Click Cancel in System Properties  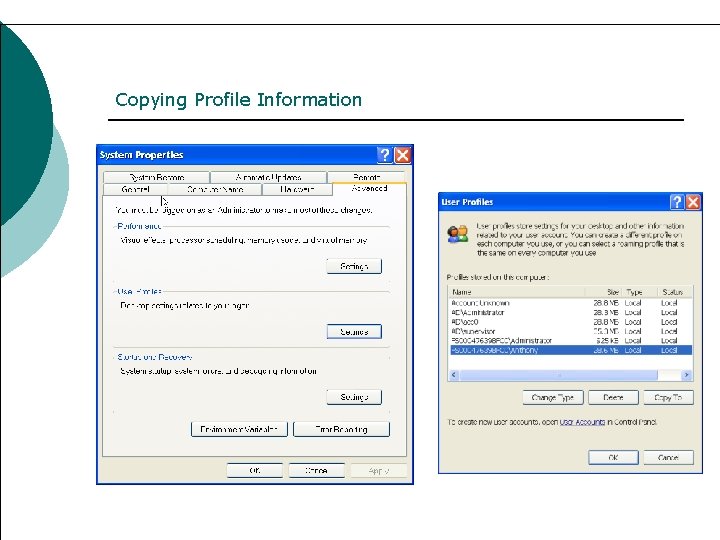316,471
